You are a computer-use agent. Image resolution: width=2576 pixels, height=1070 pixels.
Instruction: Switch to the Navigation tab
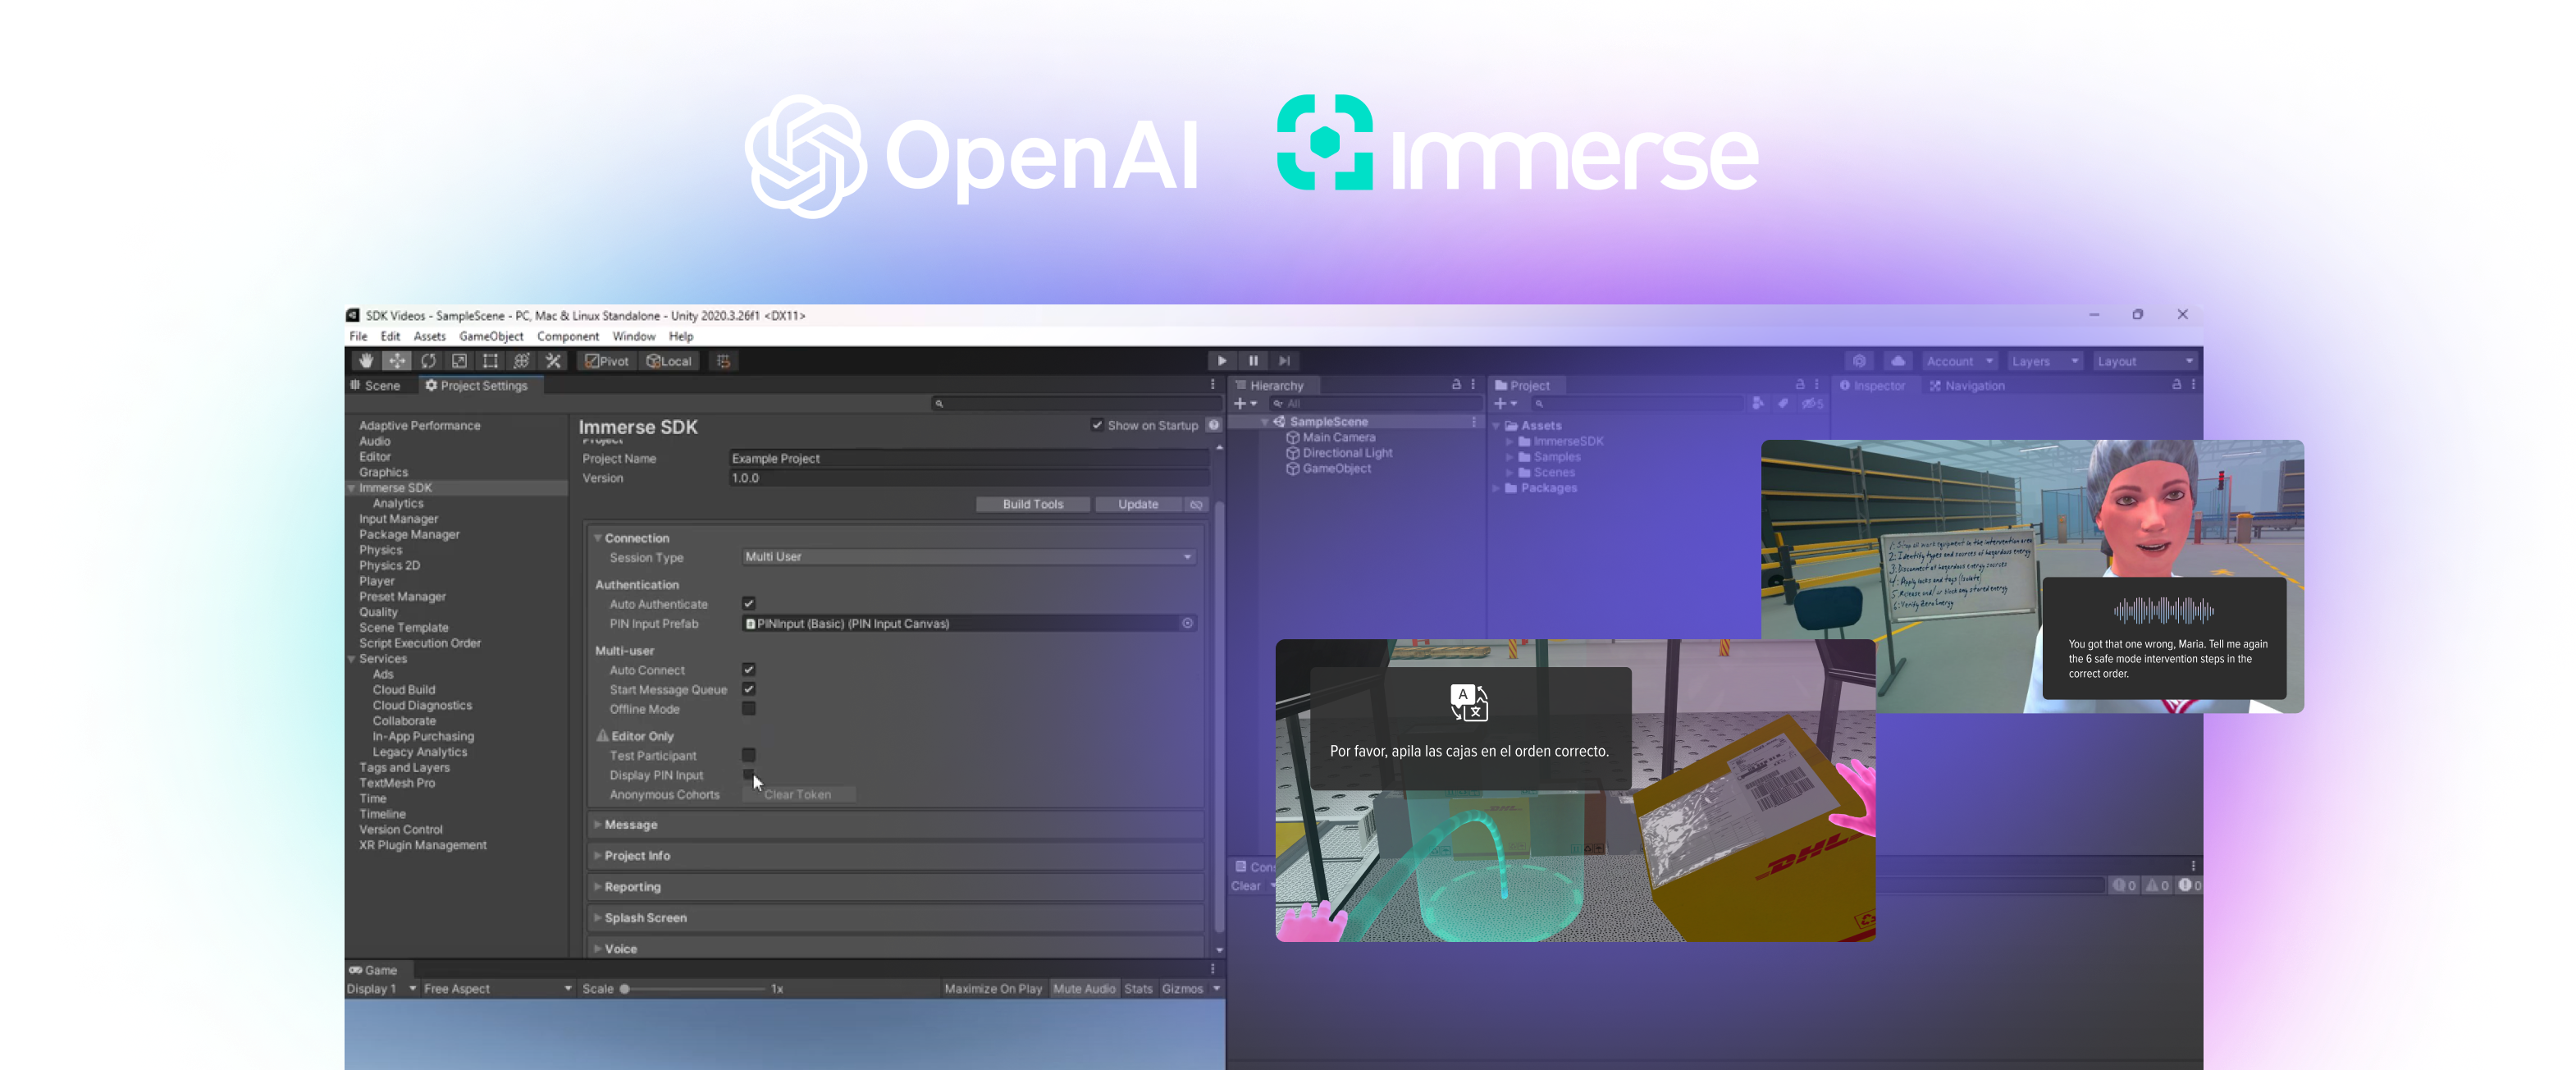click(1966, 385)
